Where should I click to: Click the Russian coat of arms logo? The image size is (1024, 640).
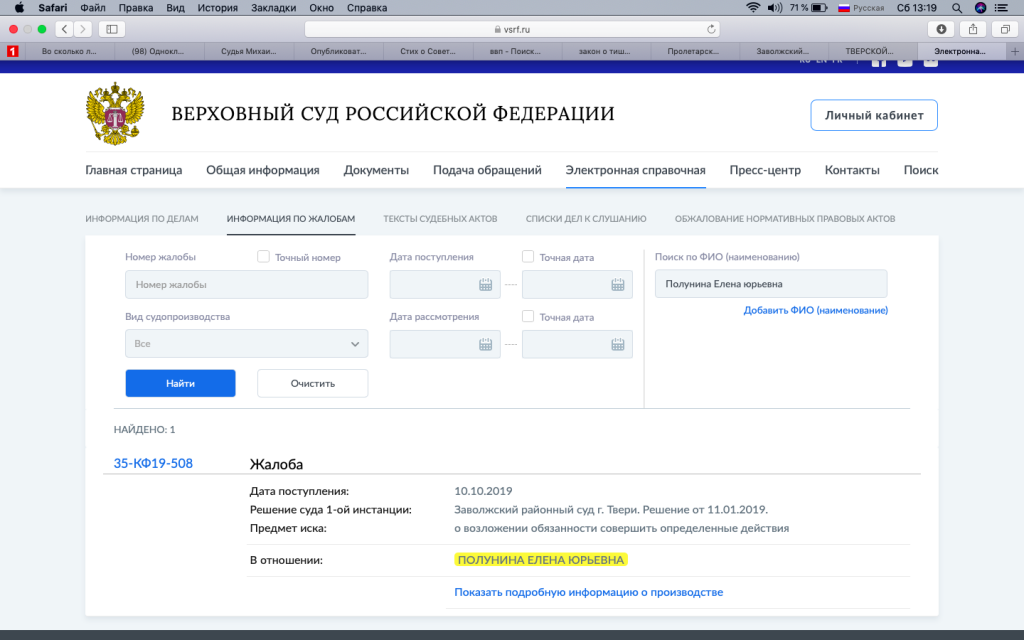pos(116,114)
